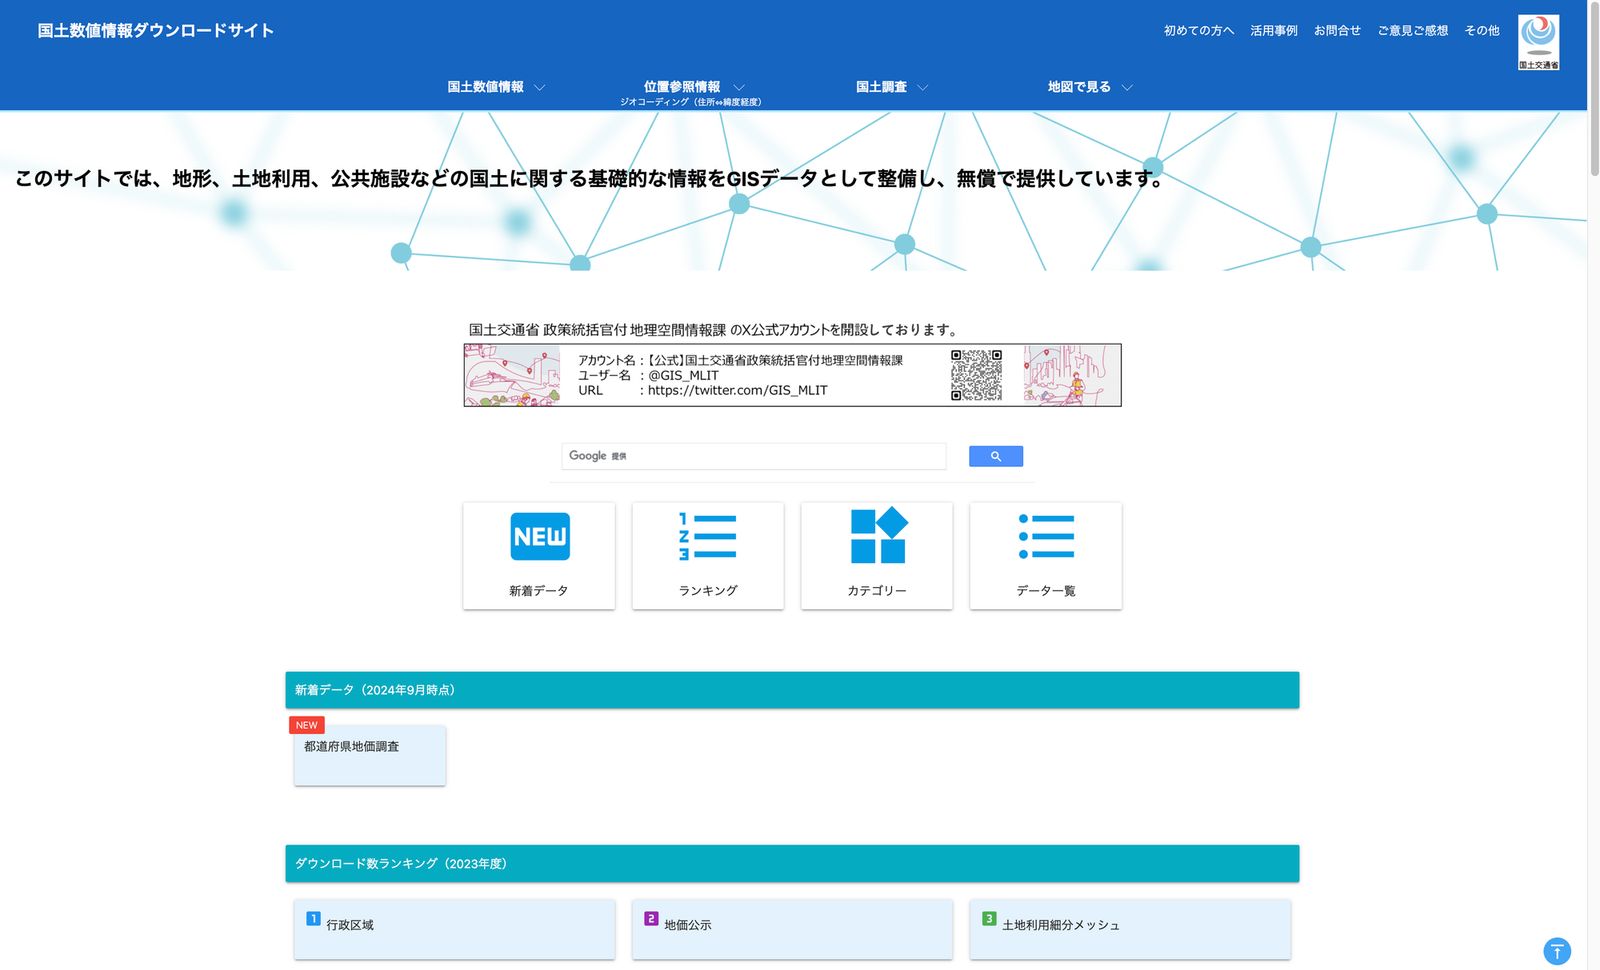Click the red NEW badge on 都道府県地価調査
Viewport: 1600px width, 970px height.
point(307,725)
